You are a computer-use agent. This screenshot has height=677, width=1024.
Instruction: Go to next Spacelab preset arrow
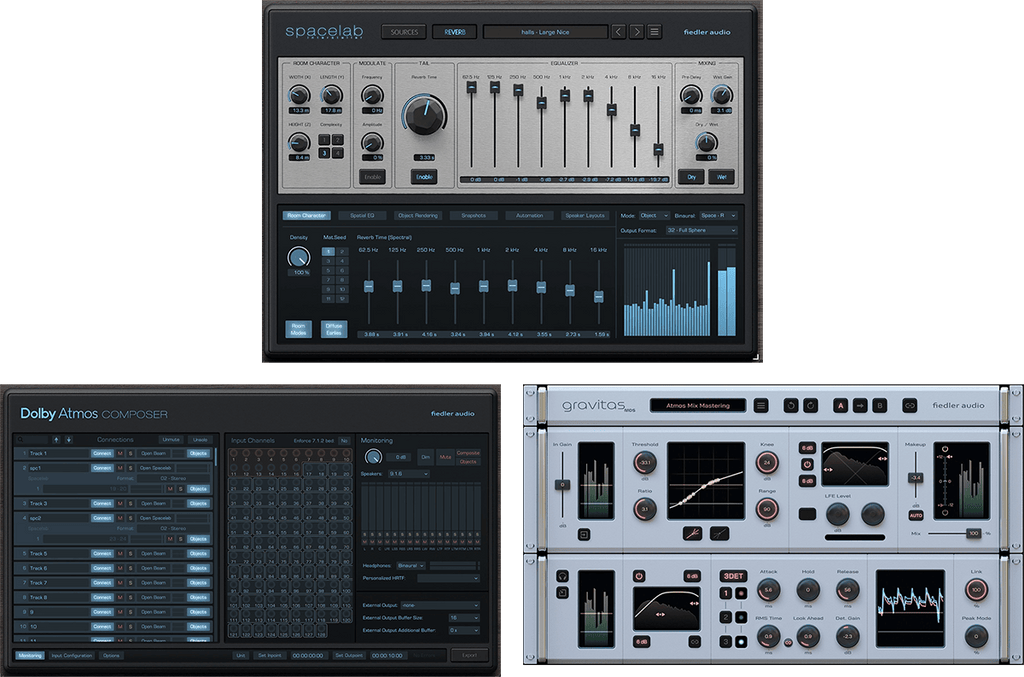point(637,32)
